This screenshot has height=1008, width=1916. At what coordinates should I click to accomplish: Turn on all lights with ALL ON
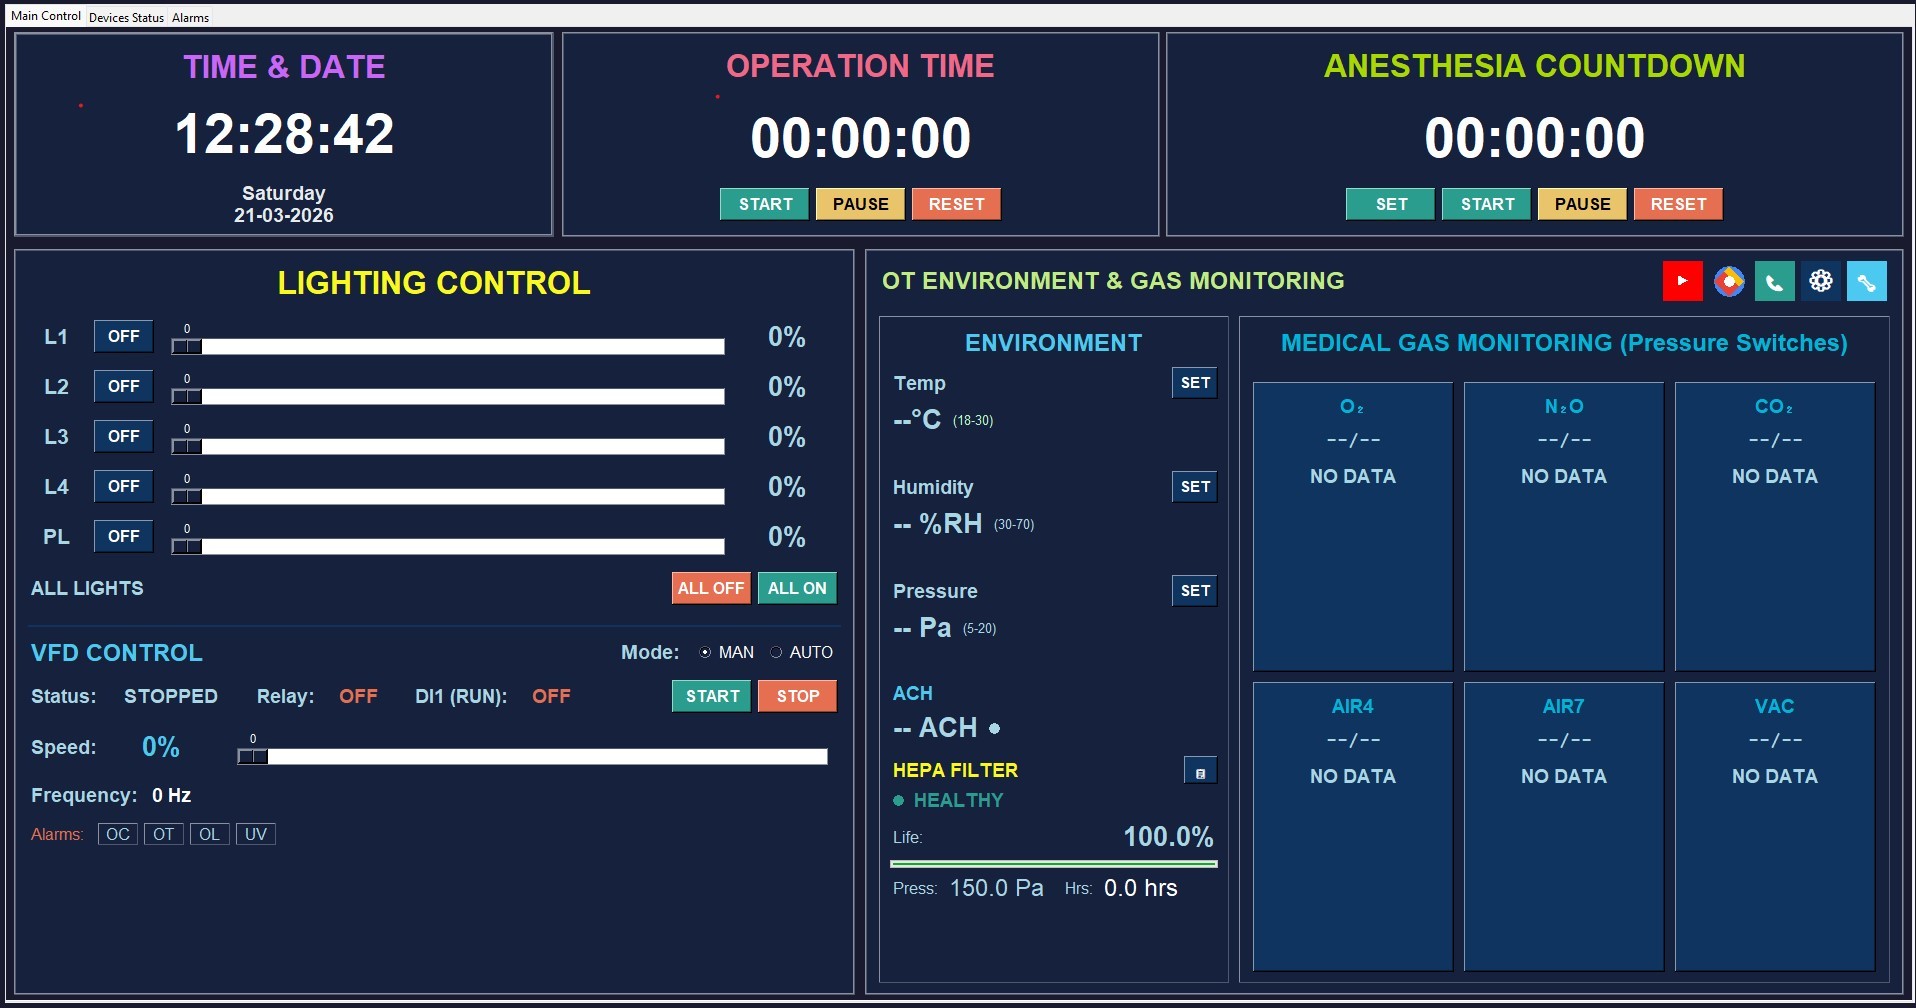click(x=797, y=588)
